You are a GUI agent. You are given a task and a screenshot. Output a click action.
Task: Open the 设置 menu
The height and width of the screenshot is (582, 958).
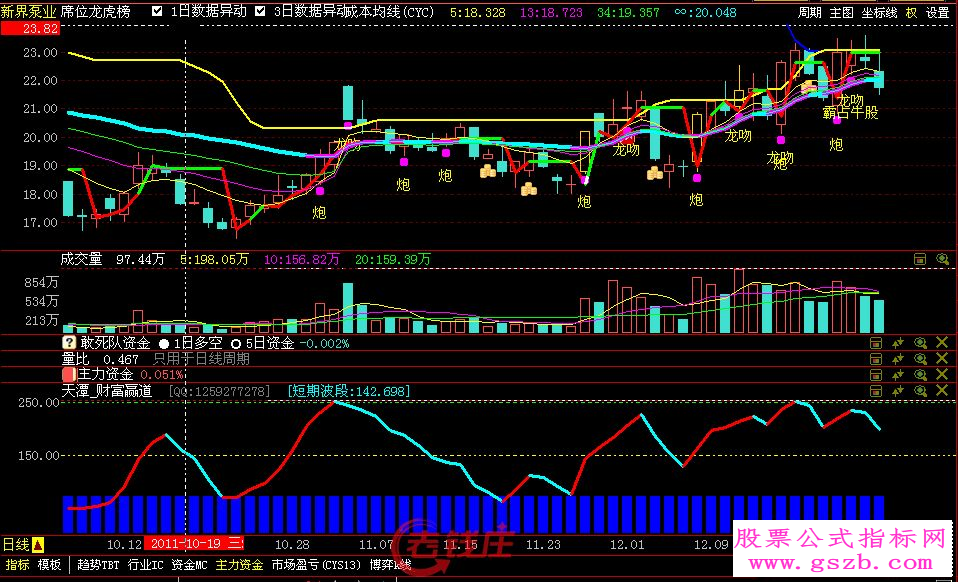click(x=937, y=12)
